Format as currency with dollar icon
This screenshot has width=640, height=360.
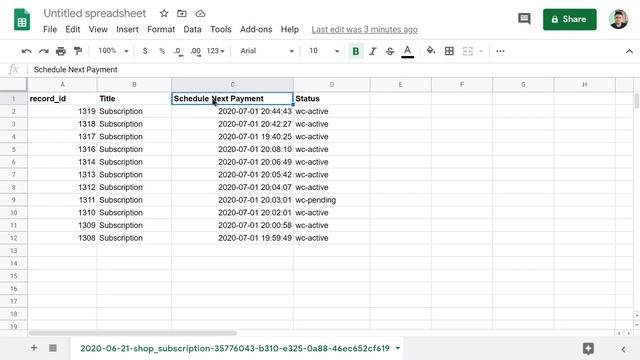(145, 51)
